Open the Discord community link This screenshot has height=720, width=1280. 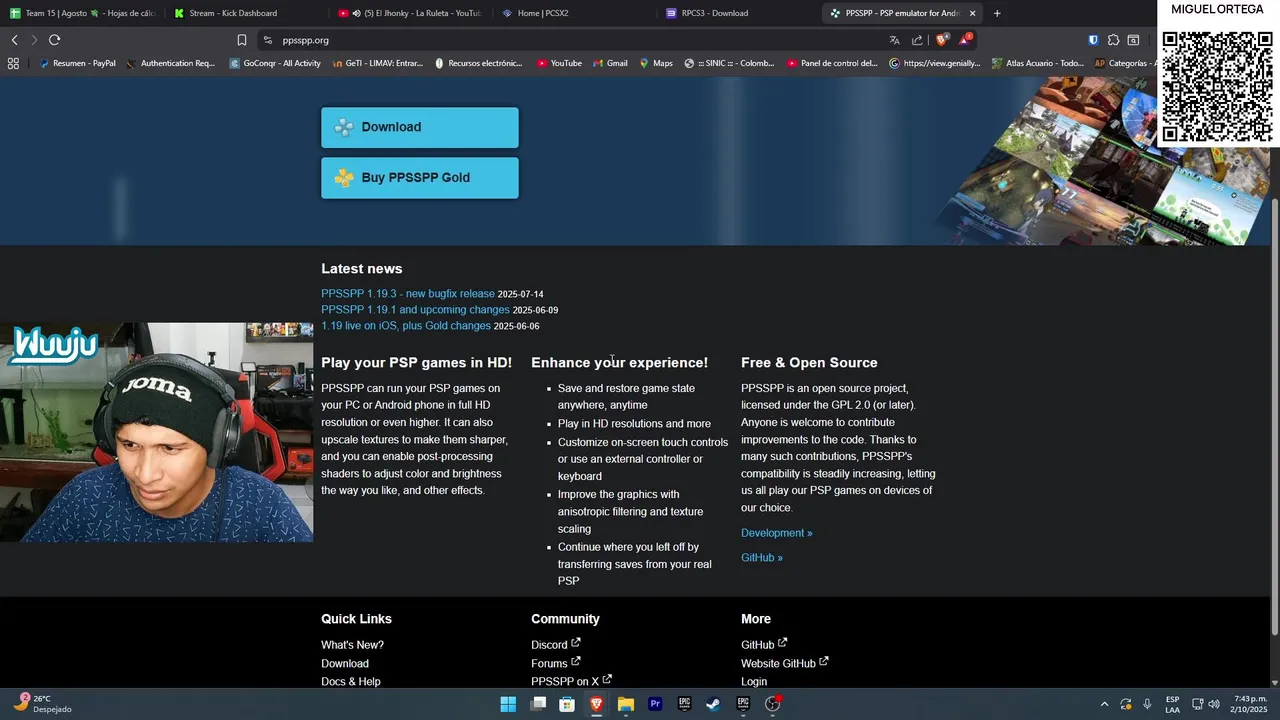pos(555,645)
